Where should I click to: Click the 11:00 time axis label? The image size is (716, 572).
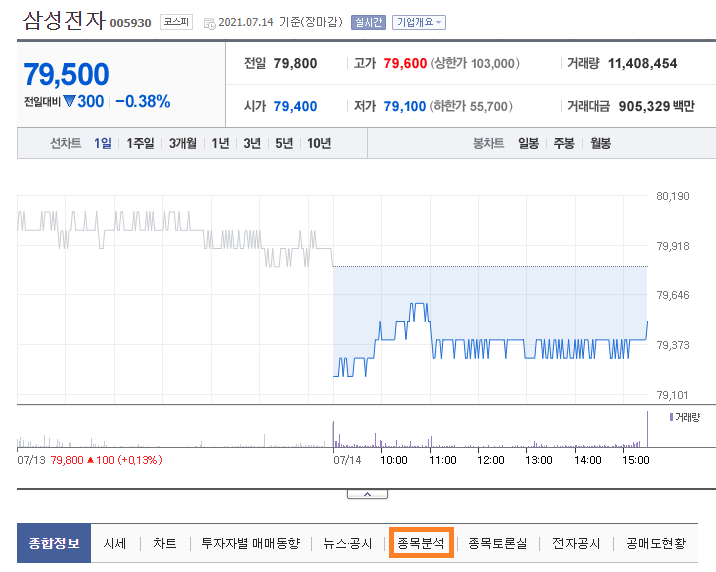coord(442,460)
